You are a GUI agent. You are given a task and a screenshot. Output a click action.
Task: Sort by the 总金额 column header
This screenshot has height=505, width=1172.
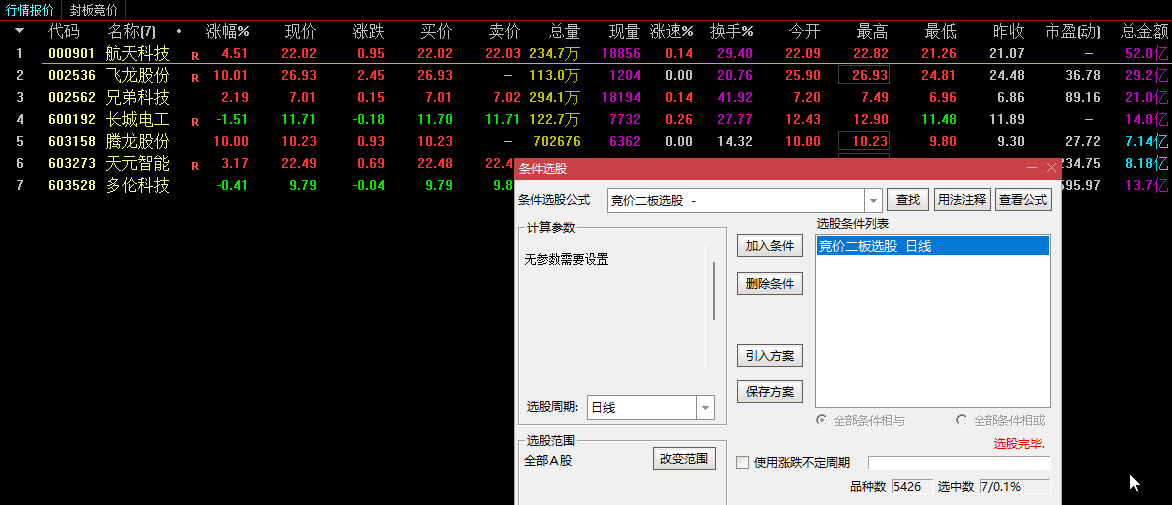(1144, 31)
